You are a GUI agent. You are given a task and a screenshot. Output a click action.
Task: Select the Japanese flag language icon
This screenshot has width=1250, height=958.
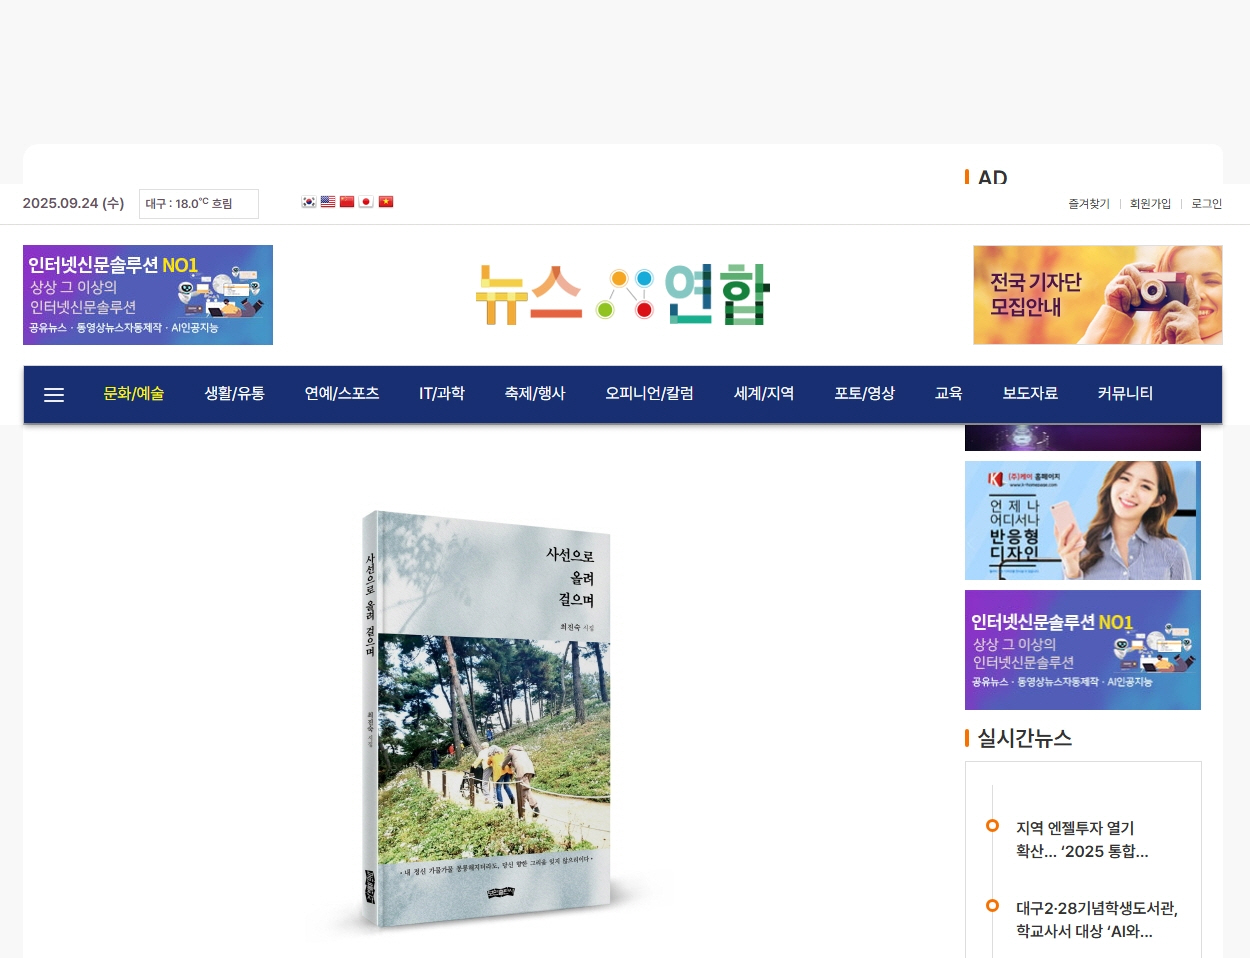pos(366,202)
